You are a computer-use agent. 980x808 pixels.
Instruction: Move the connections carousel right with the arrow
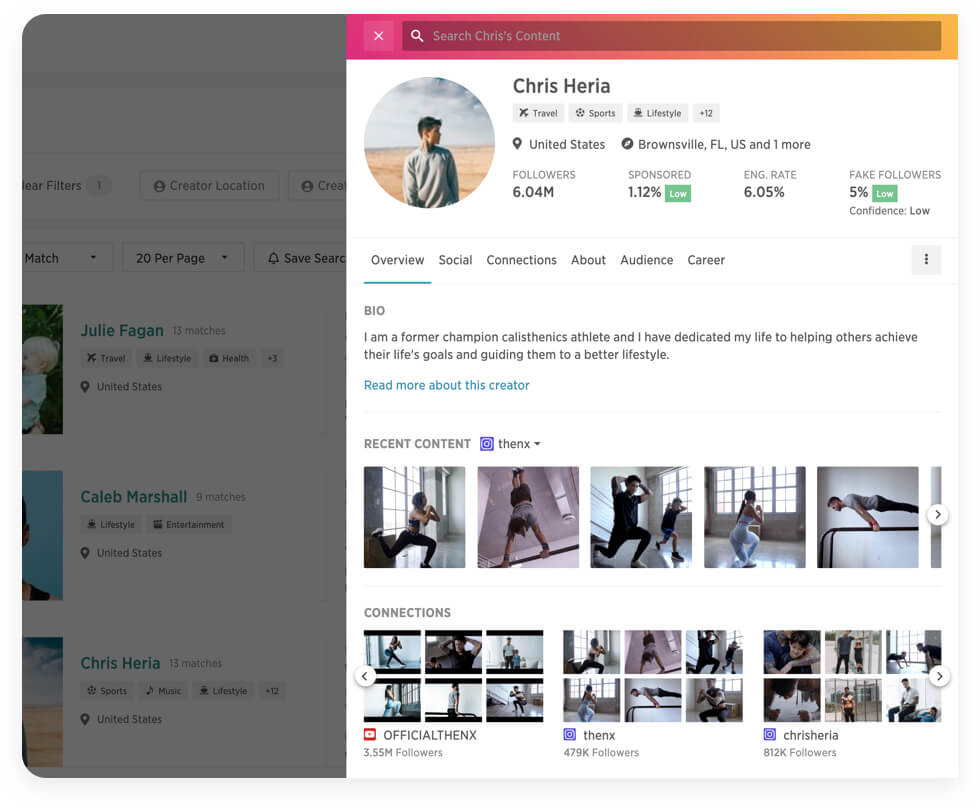[939, 676]
